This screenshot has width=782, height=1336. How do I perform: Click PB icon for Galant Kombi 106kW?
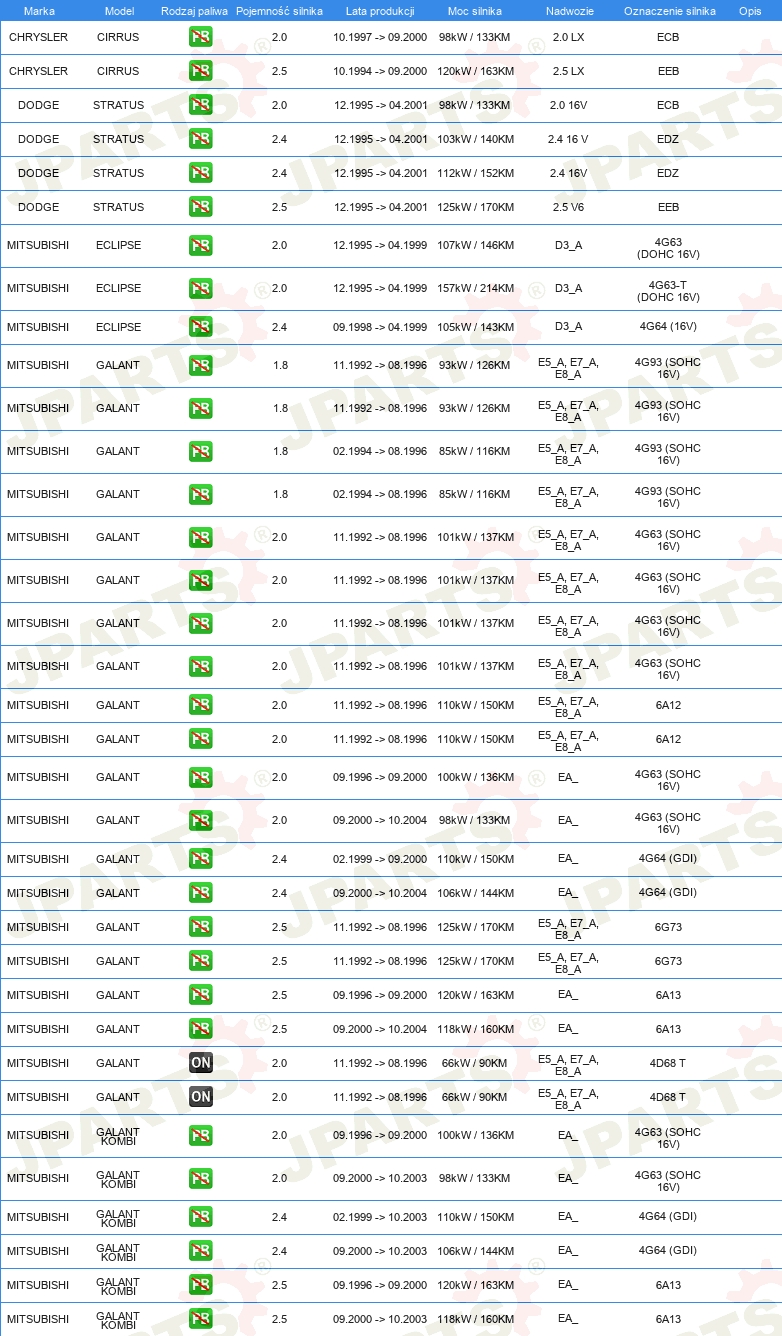coord(201,1251)
